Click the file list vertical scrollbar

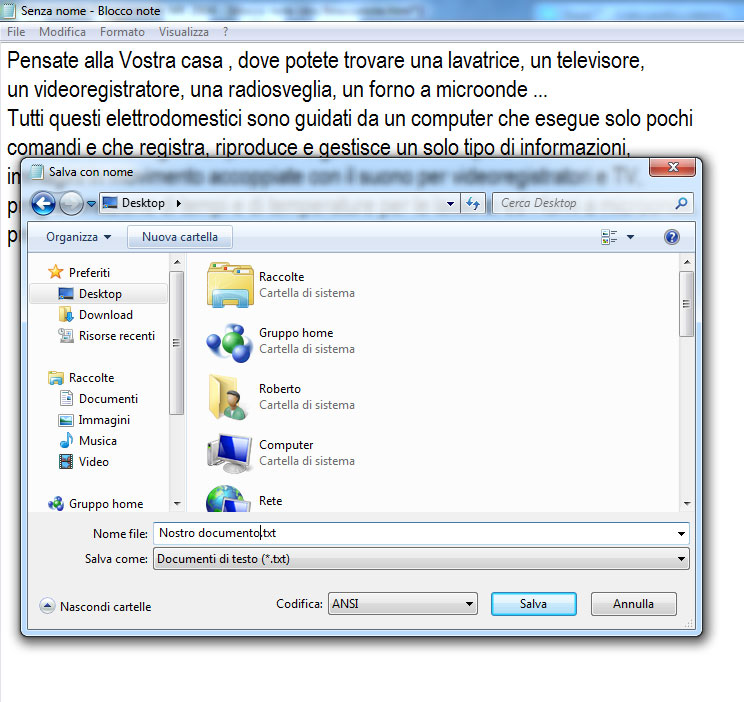686,380
